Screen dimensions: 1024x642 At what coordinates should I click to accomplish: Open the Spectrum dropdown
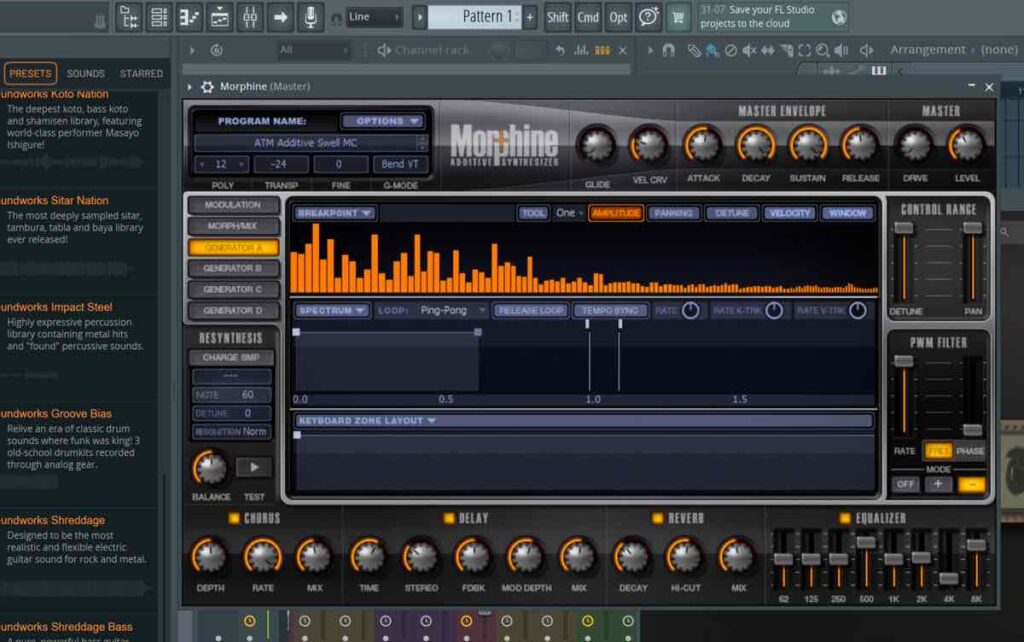[332, 311]
